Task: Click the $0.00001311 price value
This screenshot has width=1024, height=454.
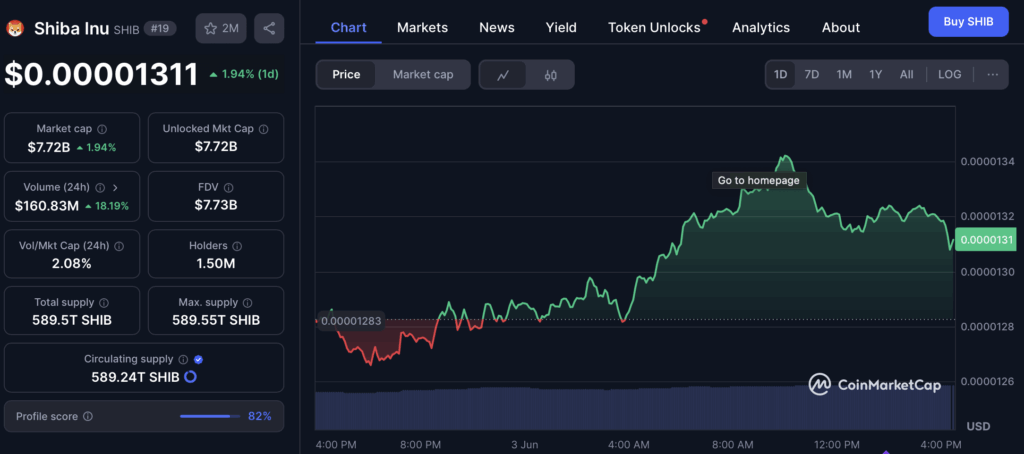Action: pos(101,74)
